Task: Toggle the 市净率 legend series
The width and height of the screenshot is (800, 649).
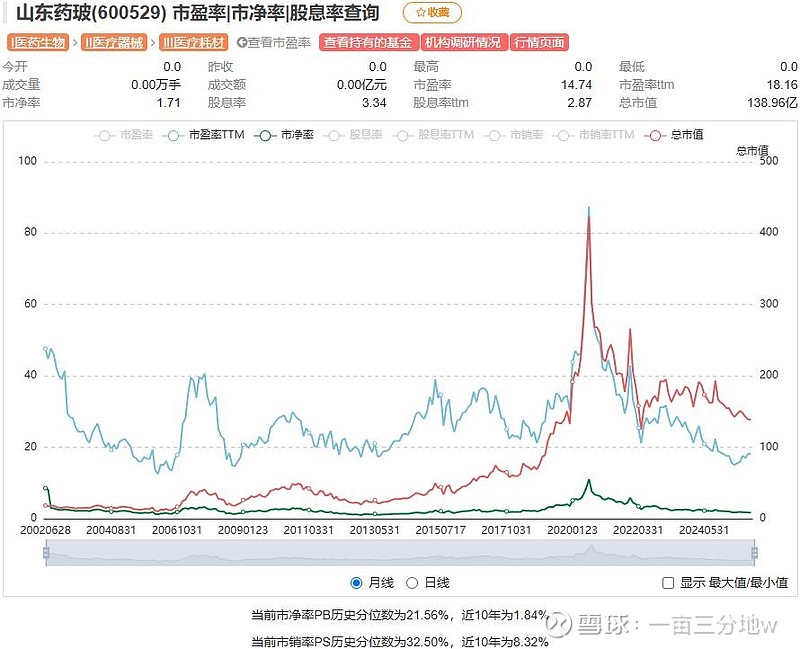Action: [x=285, y=135]
